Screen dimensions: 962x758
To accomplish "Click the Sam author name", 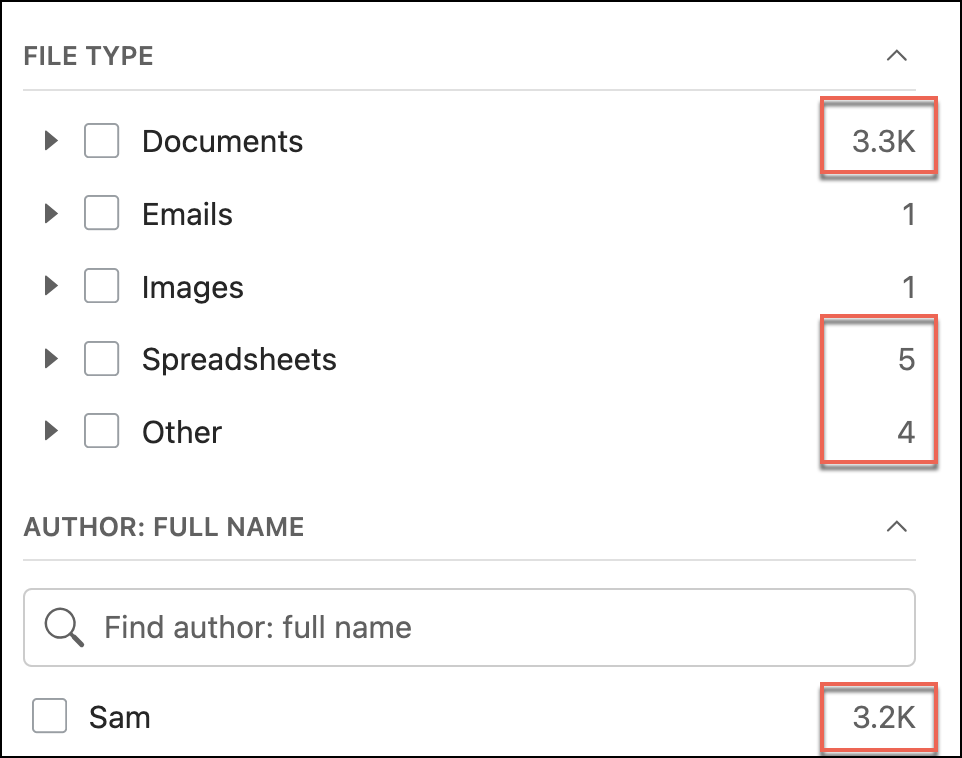I will (120, 716).
